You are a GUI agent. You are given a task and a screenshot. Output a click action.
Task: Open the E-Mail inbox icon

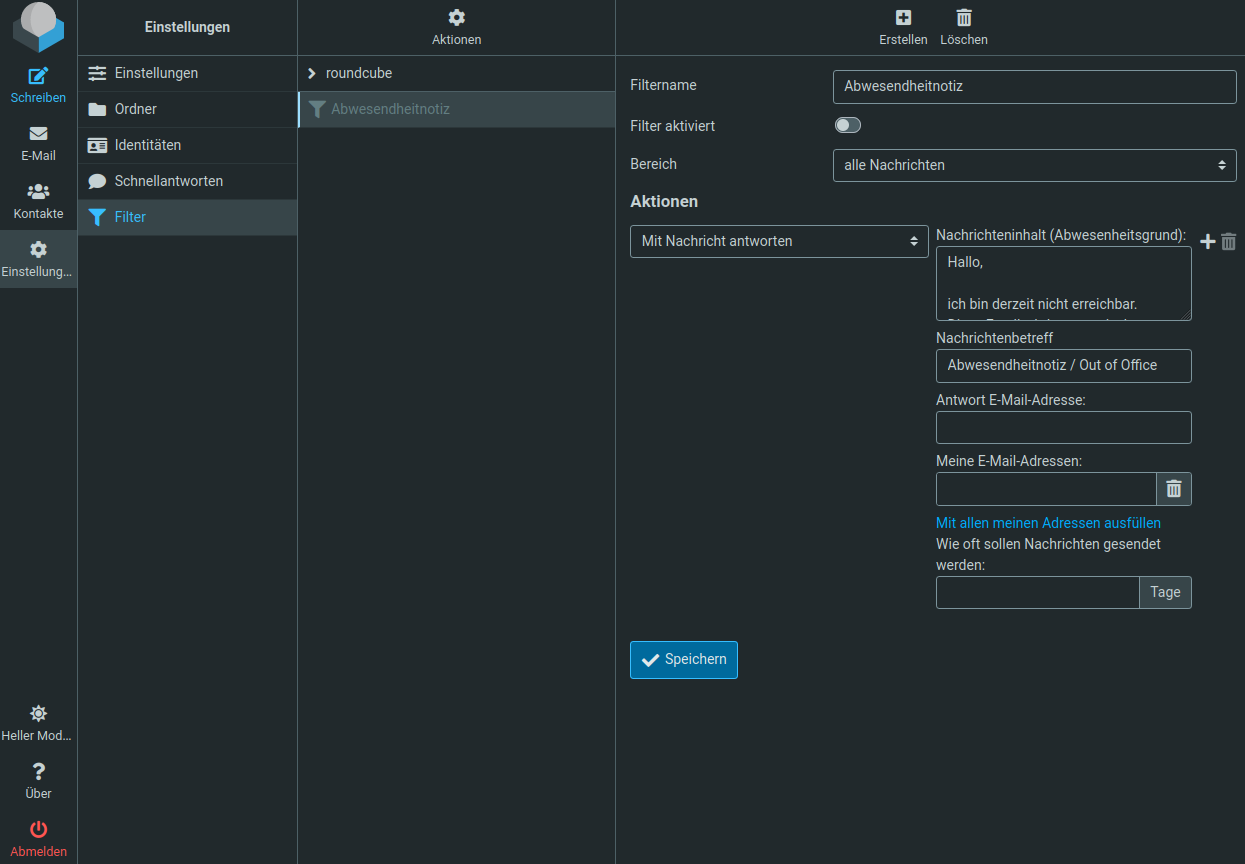38,134
